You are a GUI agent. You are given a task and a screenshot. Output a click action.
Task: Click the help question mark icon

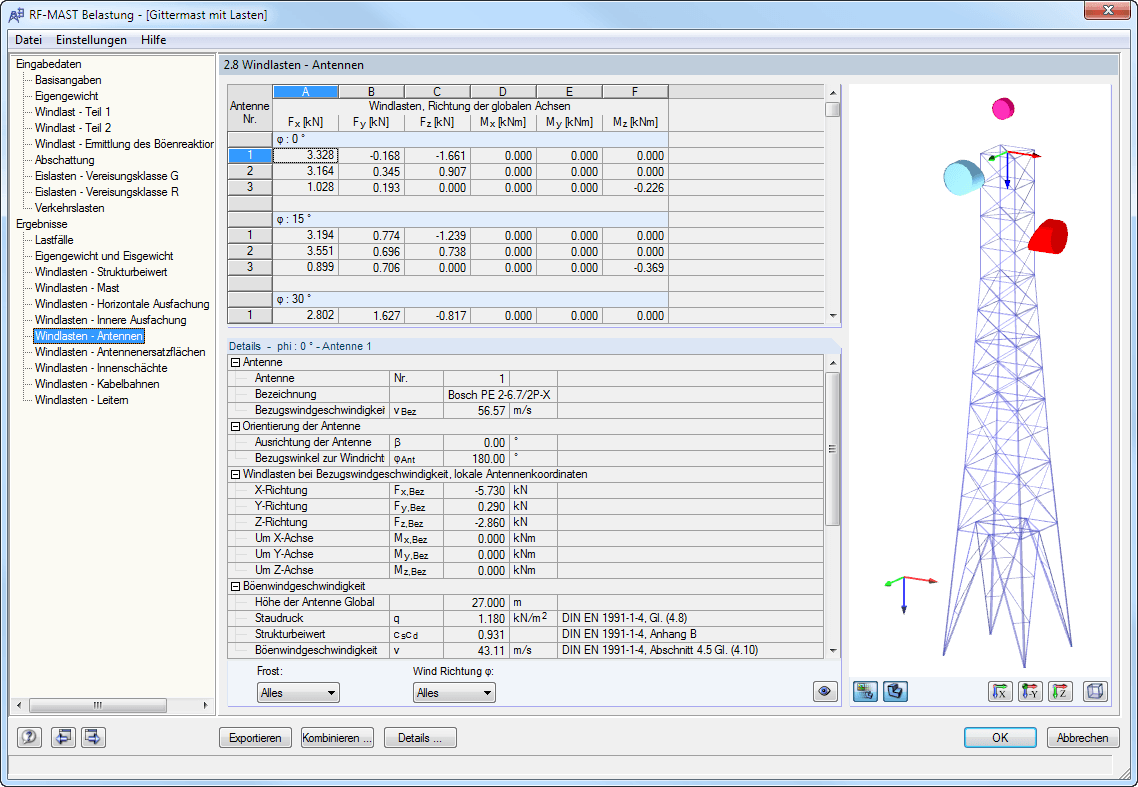click(x=29, y=738)
